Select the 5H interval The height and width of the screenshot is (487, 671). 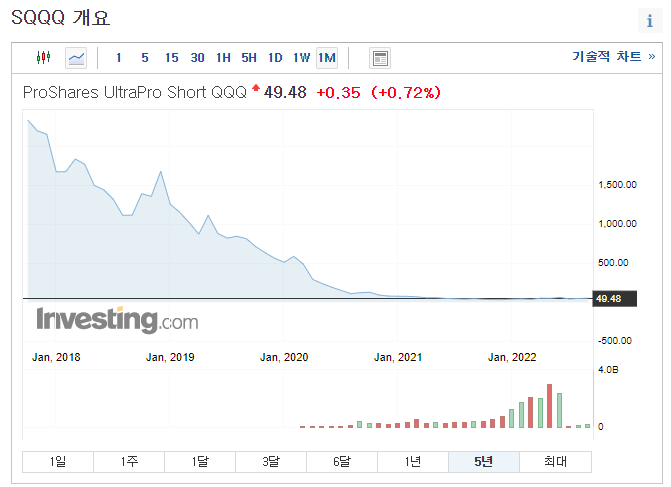(x=249, y=58)
